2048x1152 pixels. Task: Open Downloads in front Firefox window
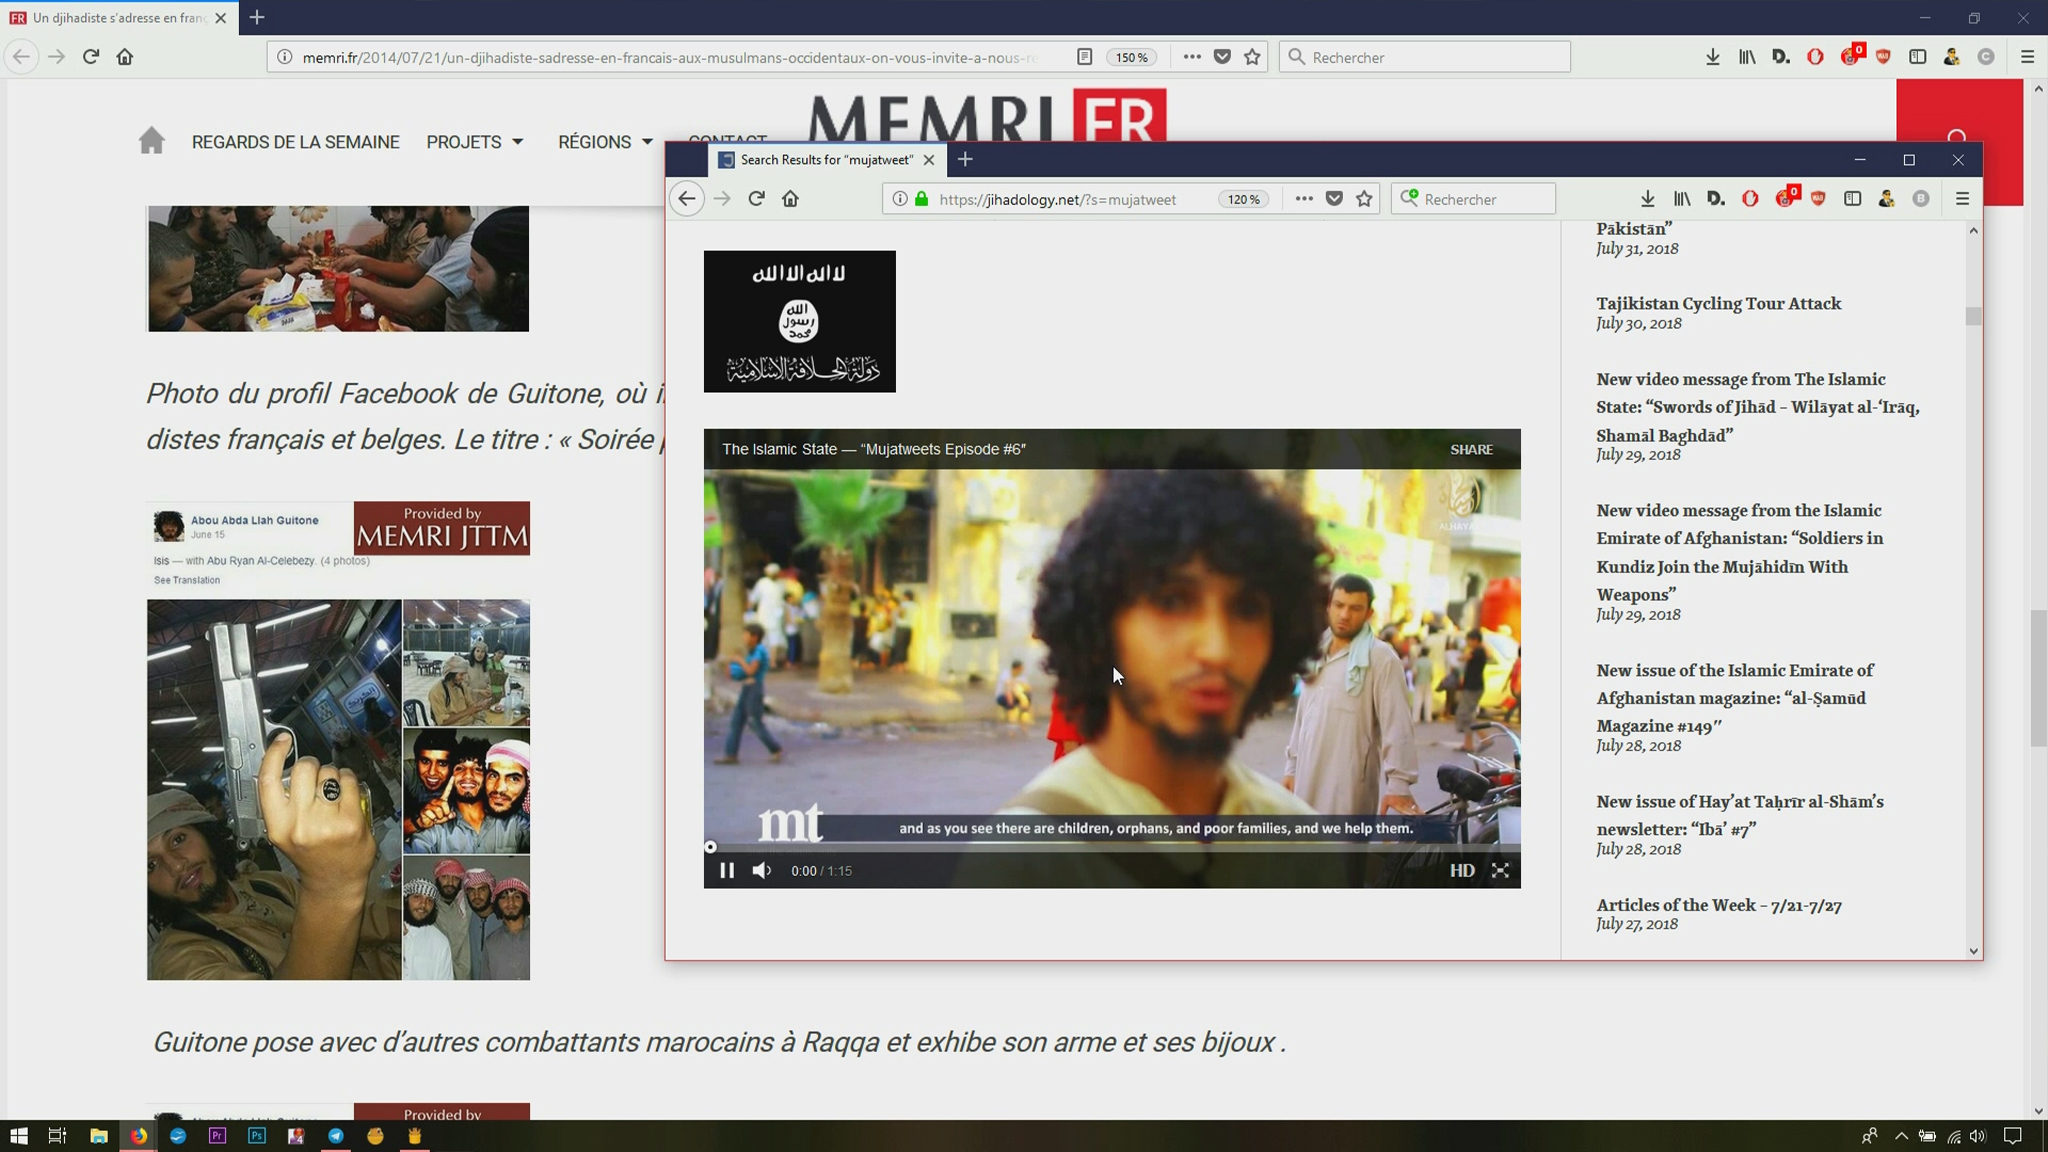tap(1647, 199)
